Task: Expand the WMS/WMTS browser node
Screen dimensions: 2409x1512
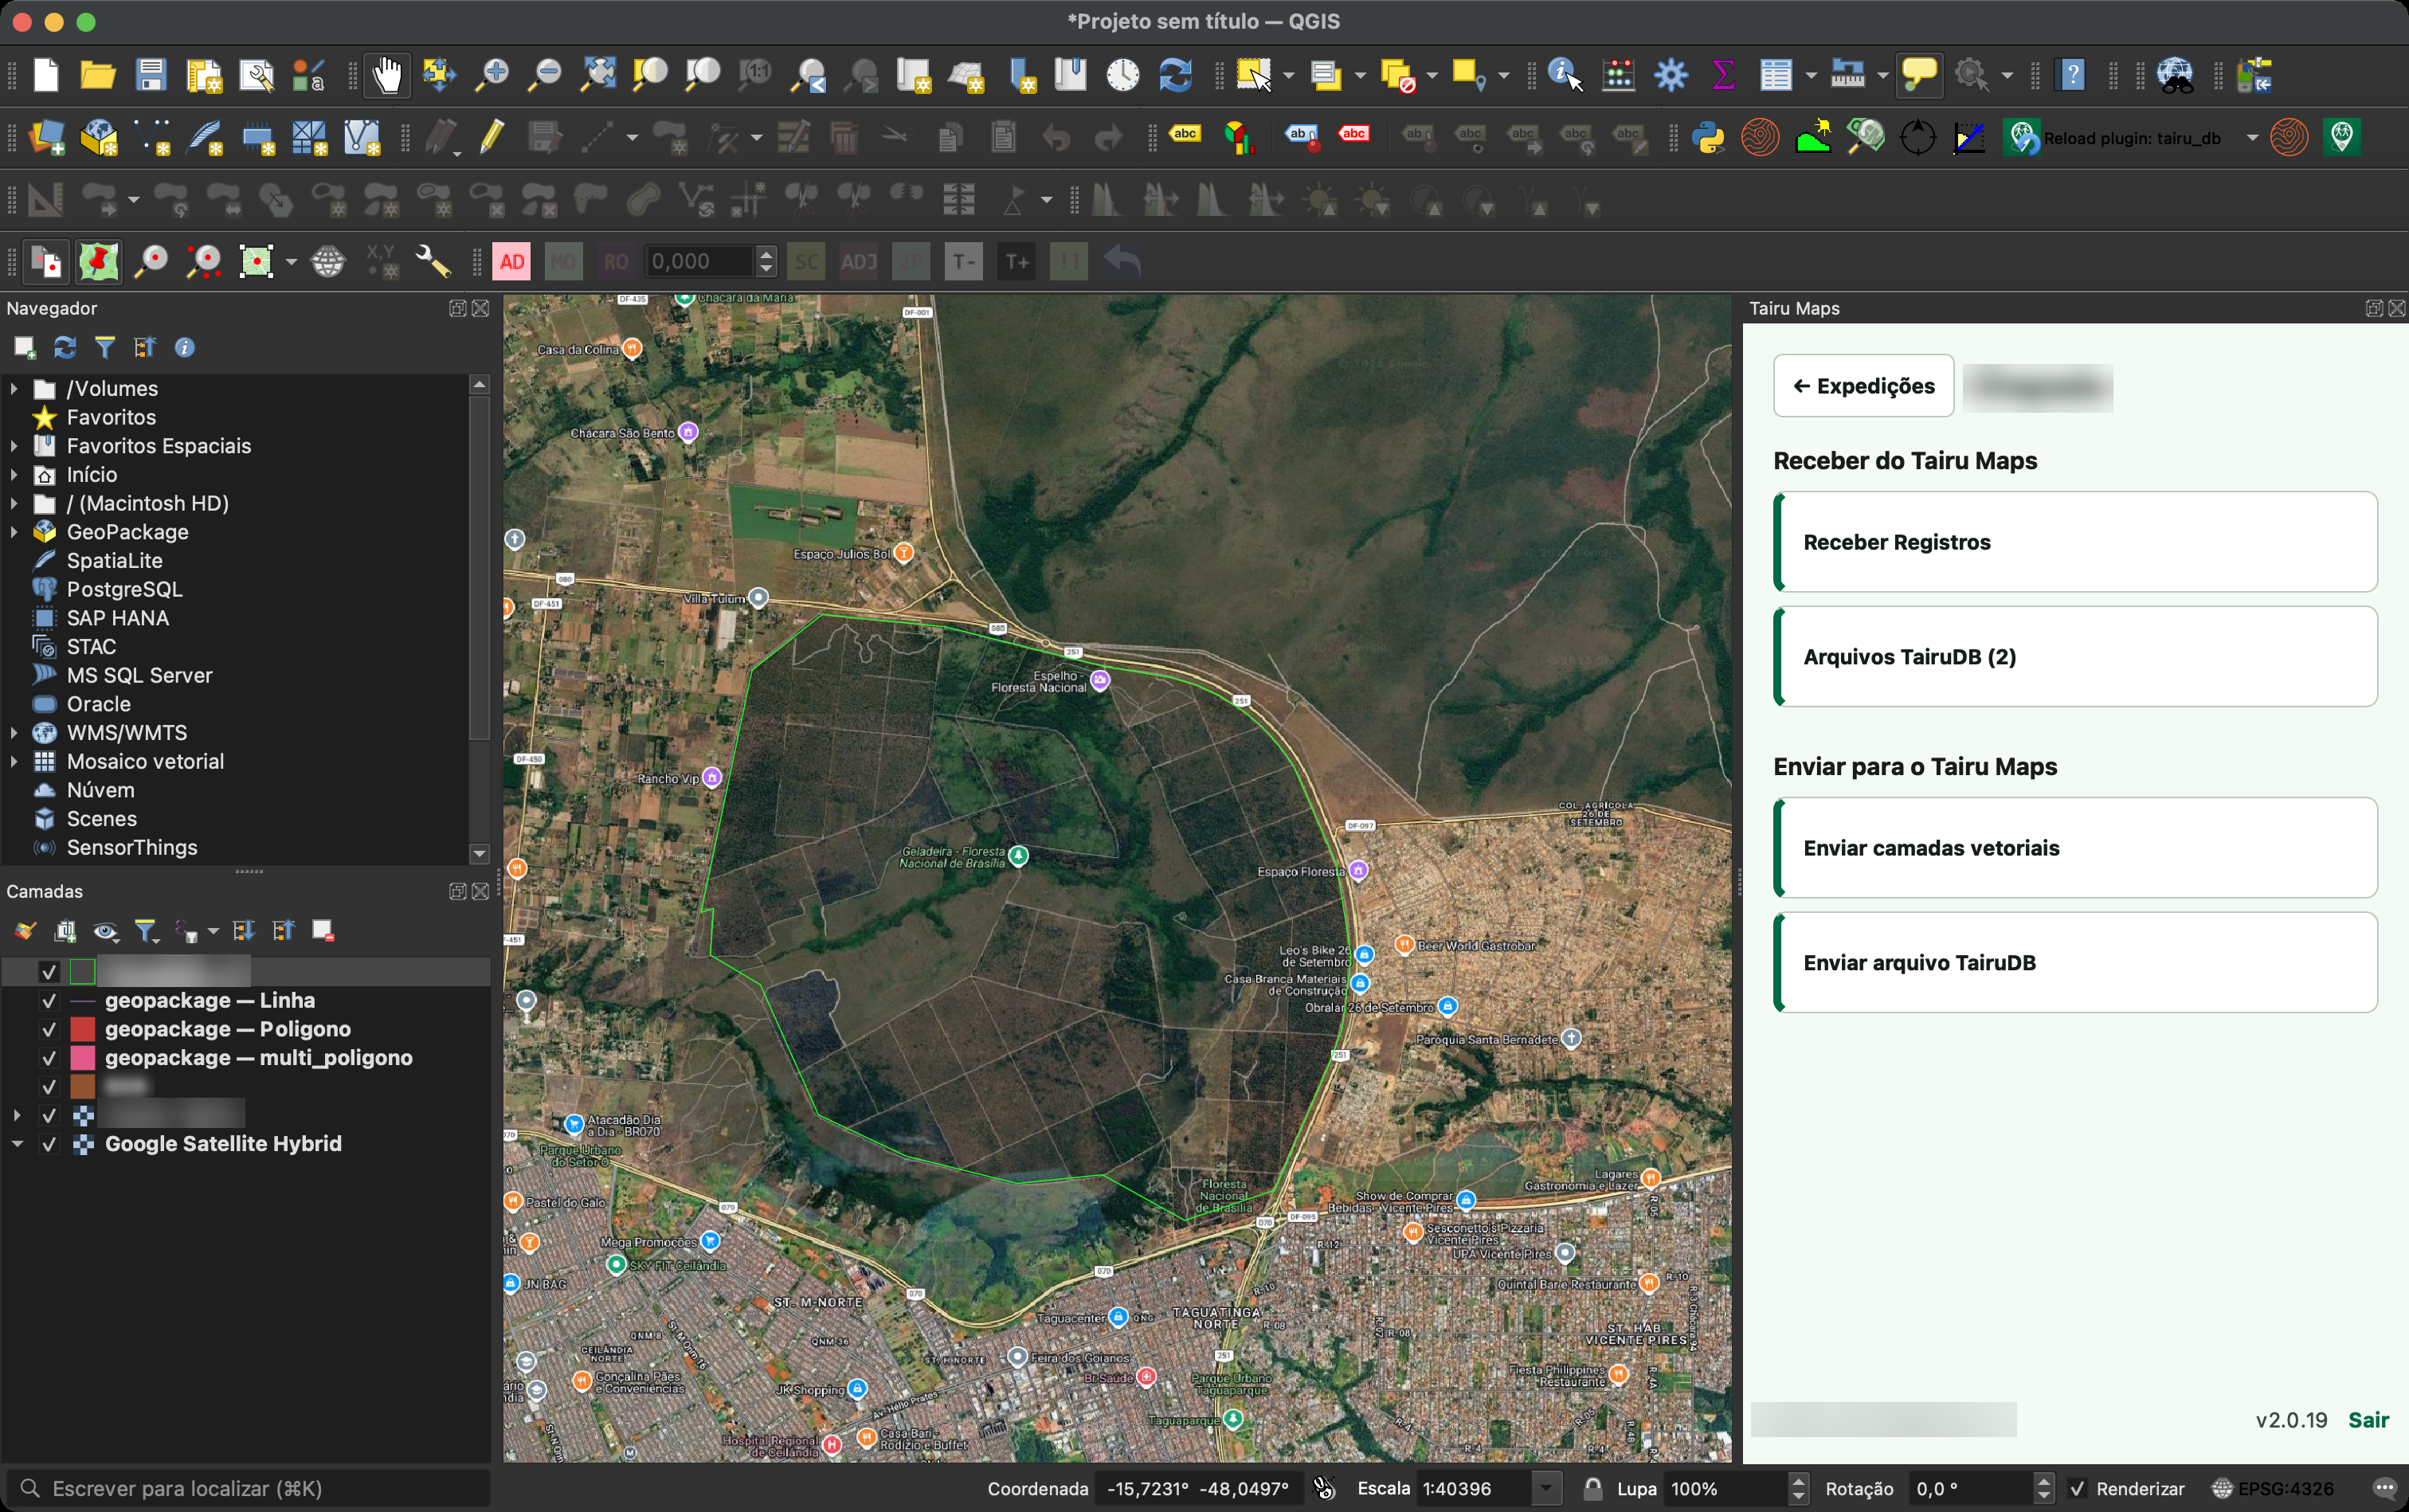Action: click(14, 733)
